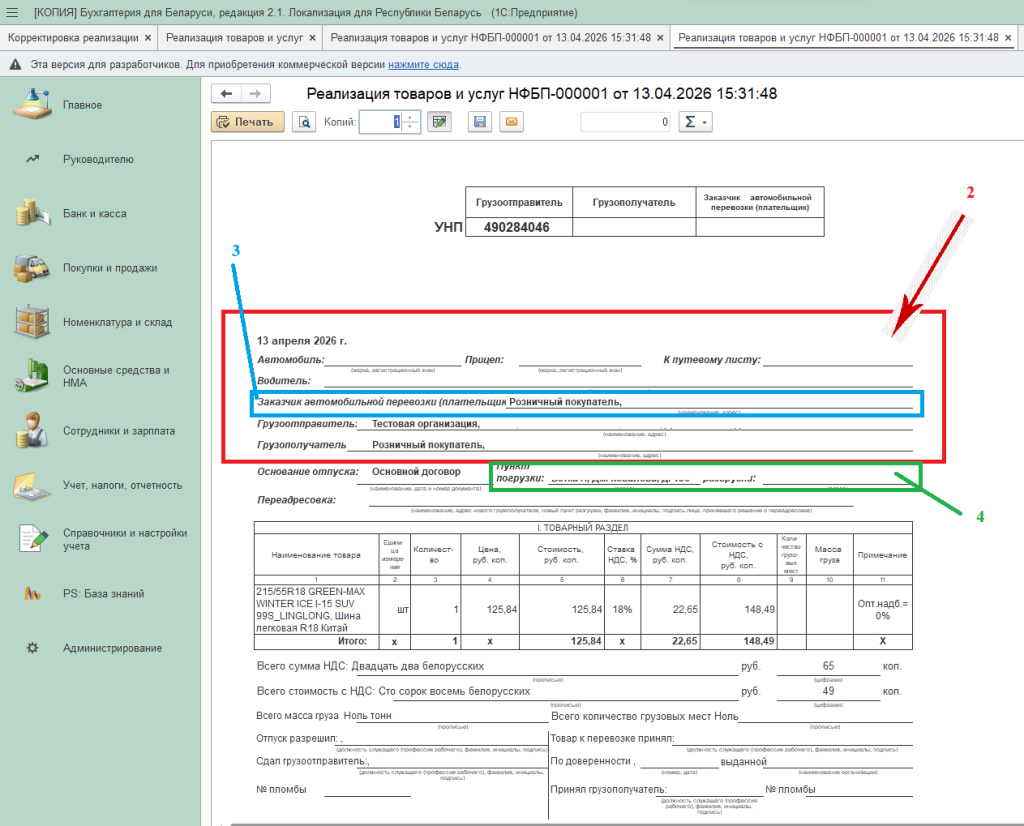Go back with the left arrow button

pyautogui.click(x=227, y=94)
